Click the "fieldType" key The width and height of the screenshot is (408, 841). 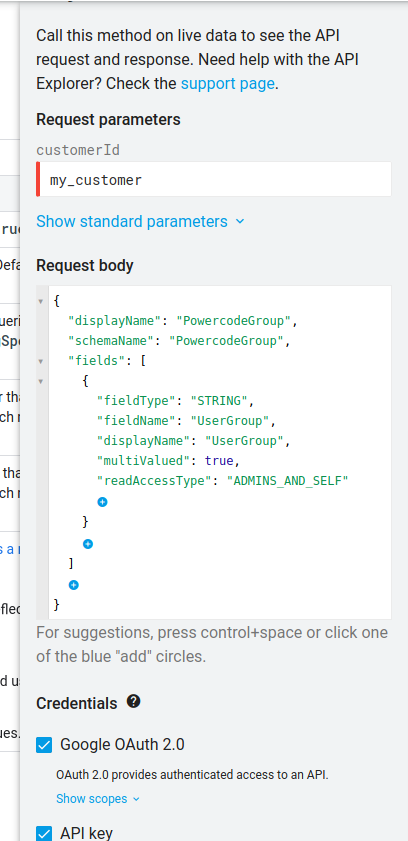(x=137, y=401)
